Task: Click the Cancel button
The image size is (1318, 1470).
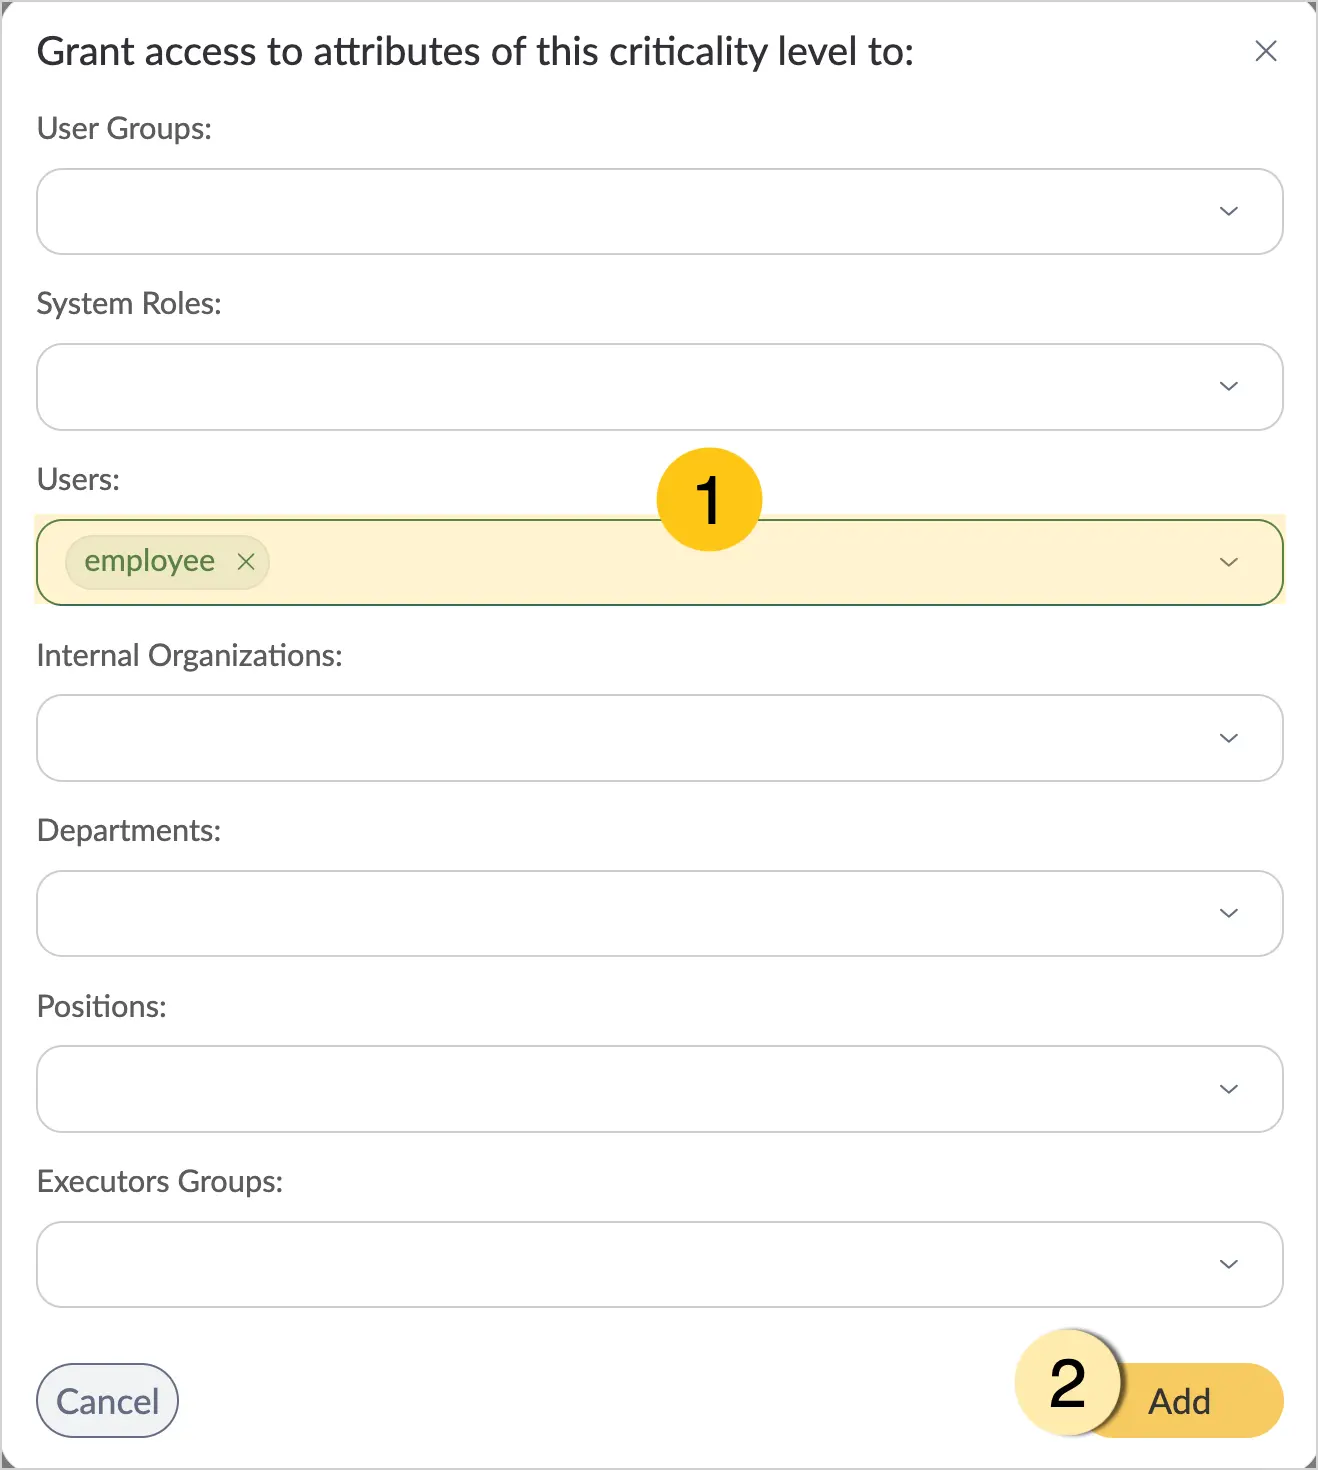Action: click(107, 1400)
